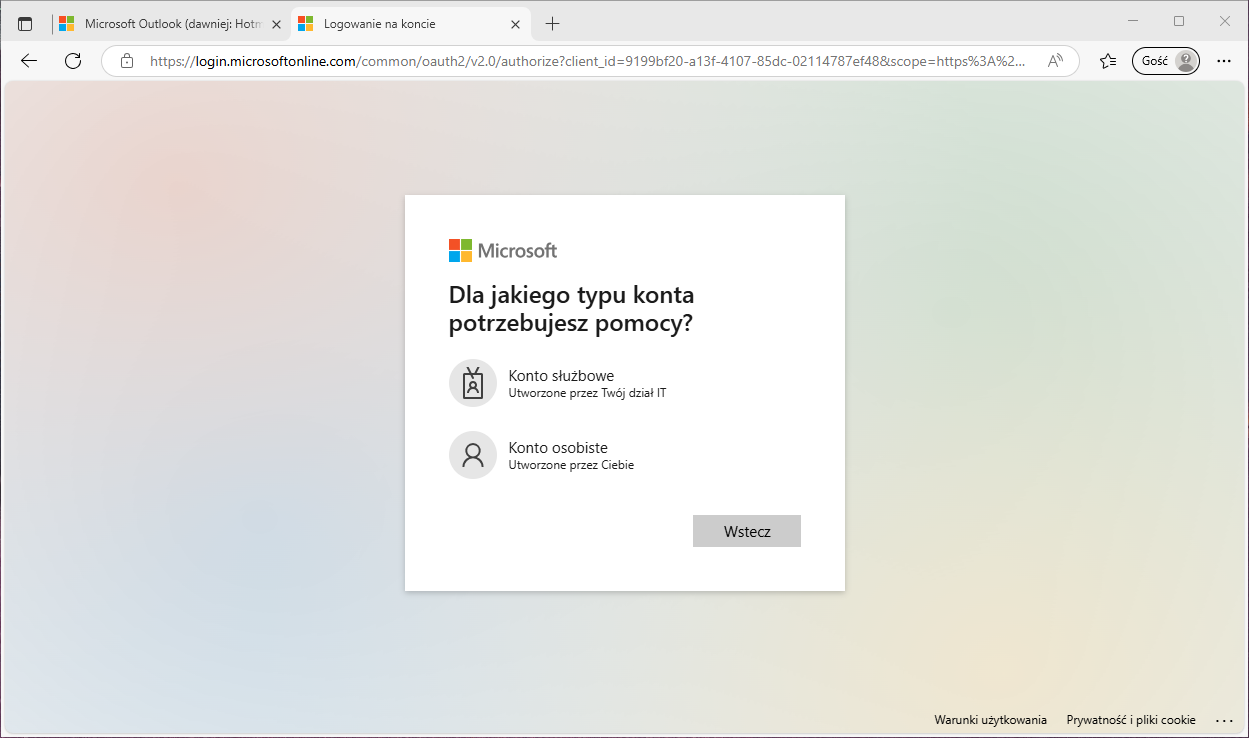Click the Microsoft logo in dialog
Screen dimensions: 1249x738
click(503, 250)
